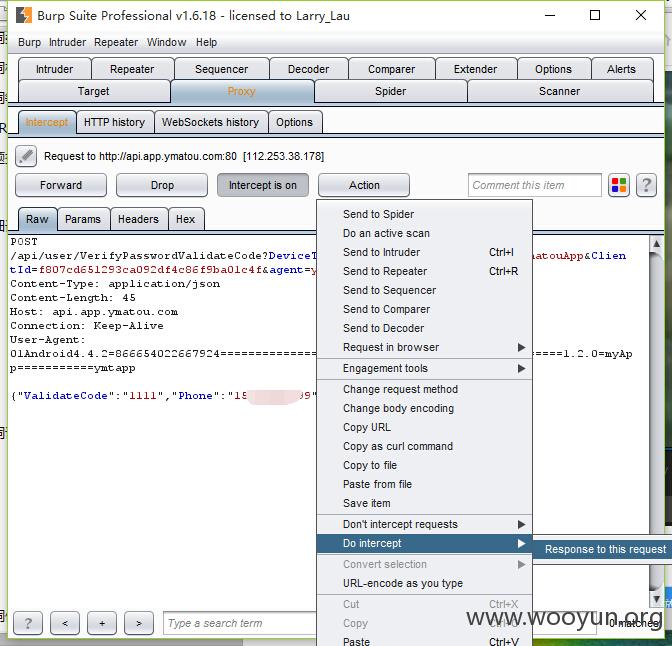The width and height of the screenshot is (672, 646).
Task: Switch to the Spider tab
Action: [x=390, y=91]
